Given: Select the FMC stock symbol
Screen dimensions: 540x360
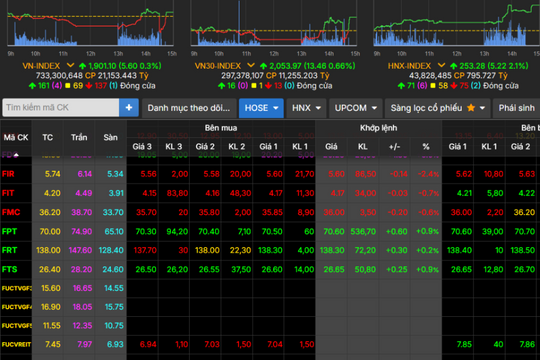Looking at the screenshot, I should click(11, 212).
